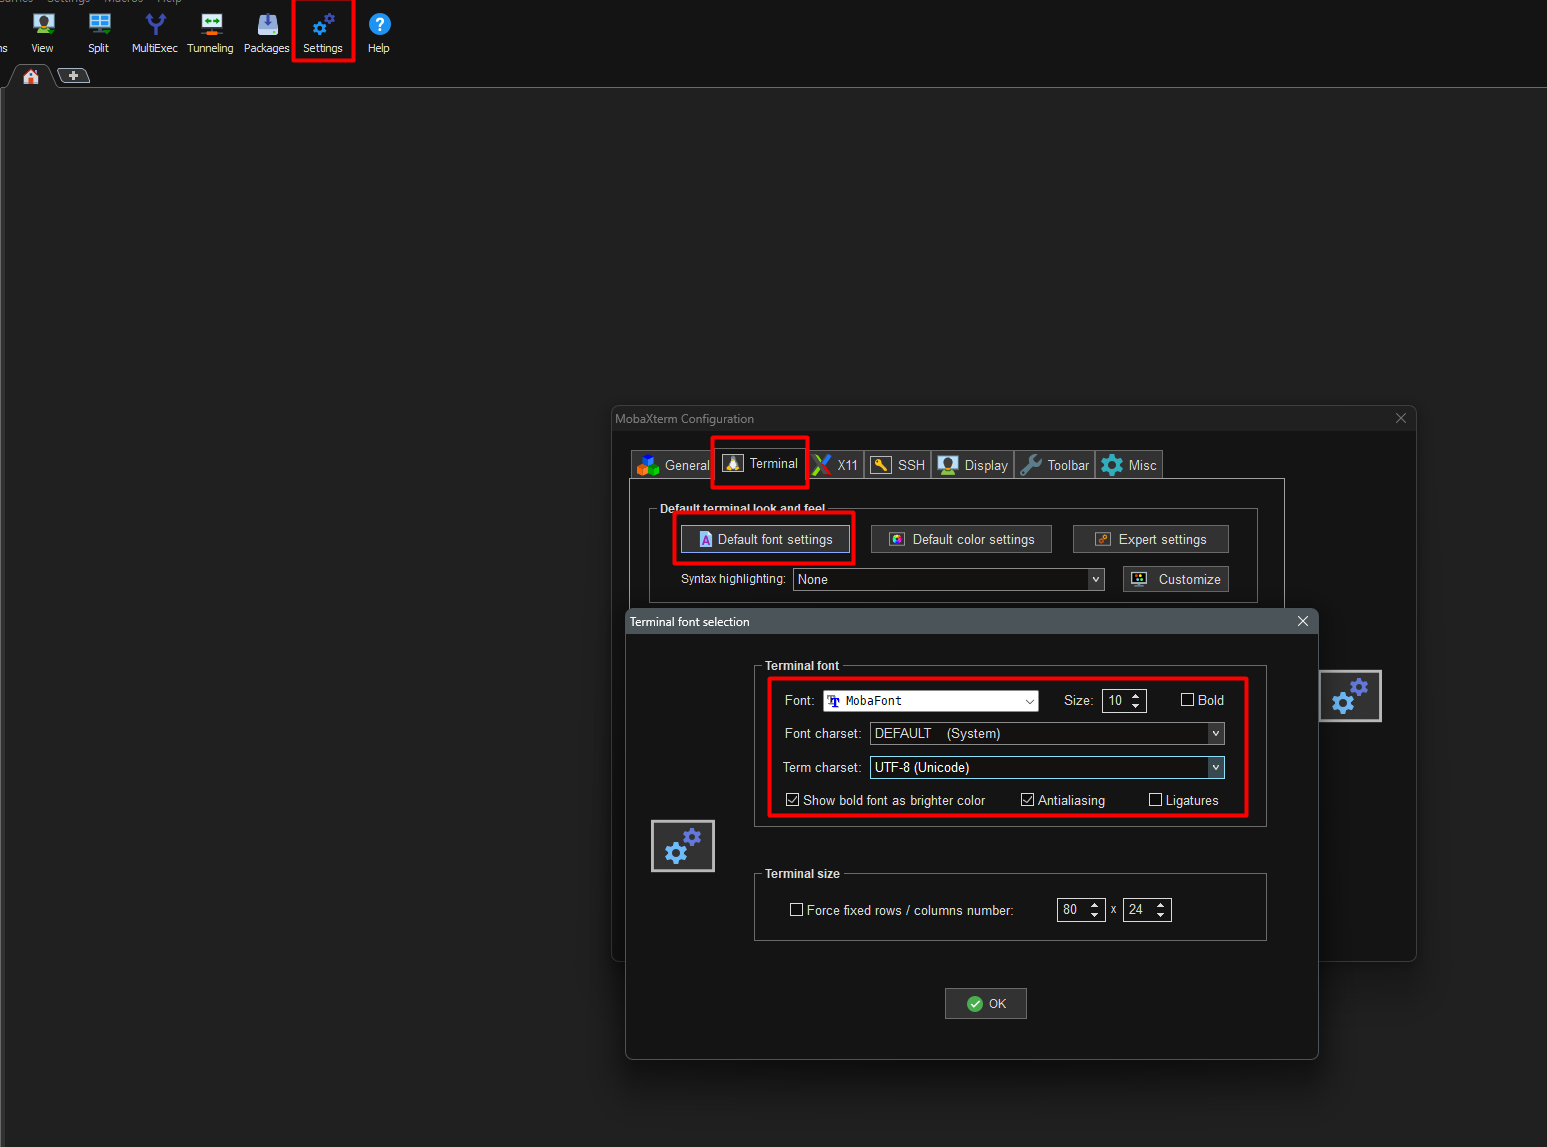The image size is (1547, 1147).
Task: Toggle the Bold checkbox
Action: coord(1188,700)
